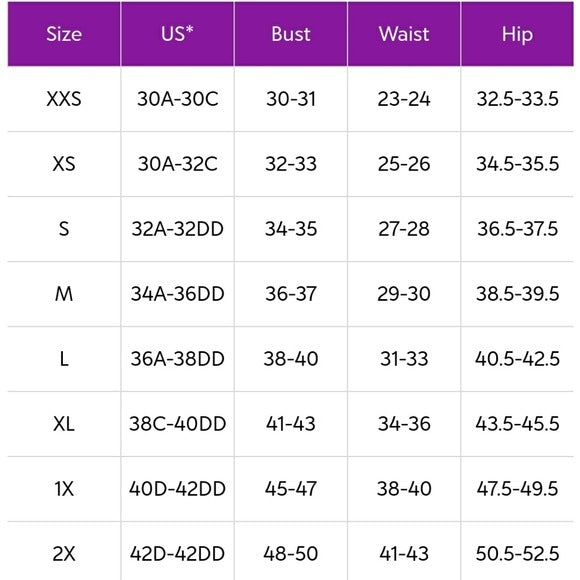Click the Size column header

(64, 34)
